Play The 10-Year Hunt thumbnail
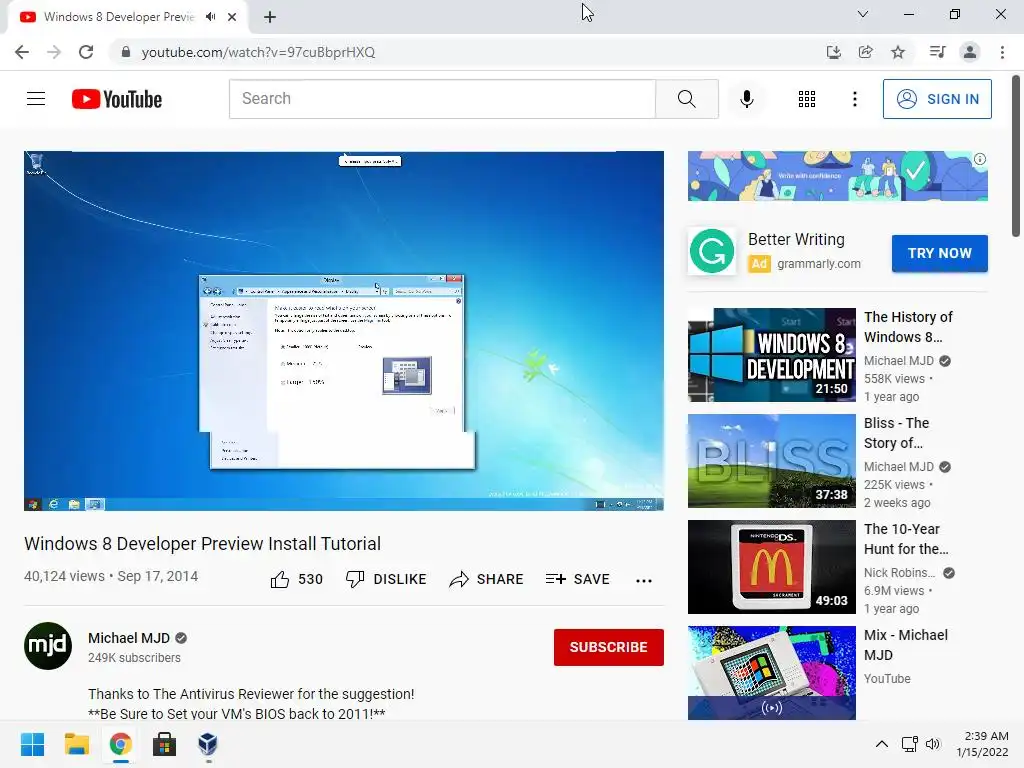Screen dimensions: 1024x768 (x=771, y=567)
